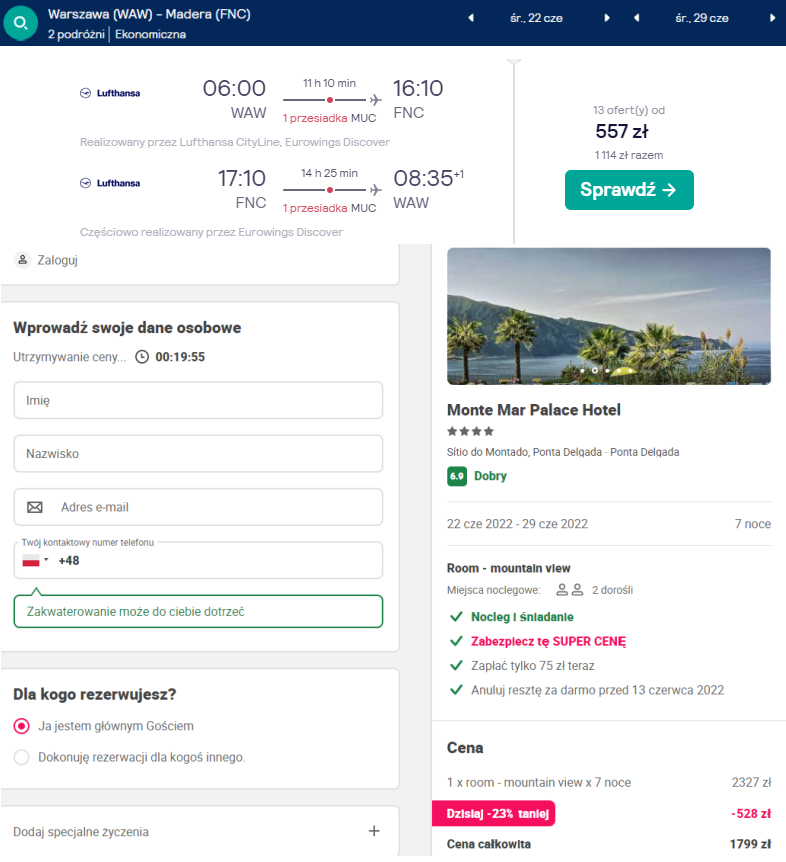Open the "Zaloguj" login link
This screenshot has height=862, width=786.
[57, 260]
